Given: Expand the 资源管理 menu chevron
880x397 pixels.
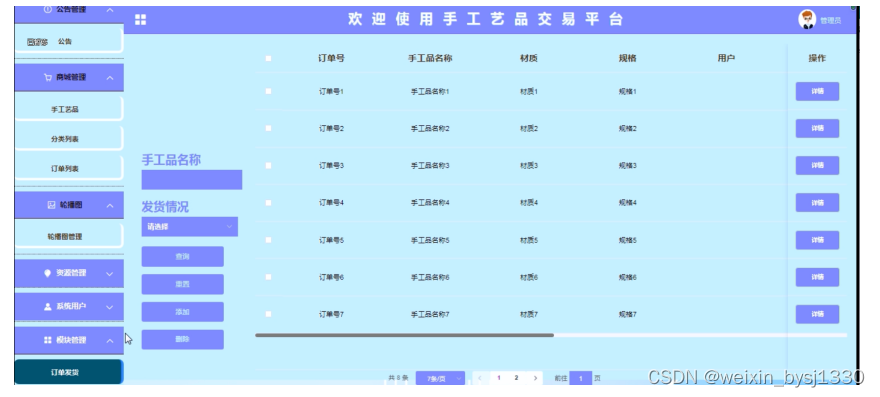Looking at the screenshot, I should [110, 274].
